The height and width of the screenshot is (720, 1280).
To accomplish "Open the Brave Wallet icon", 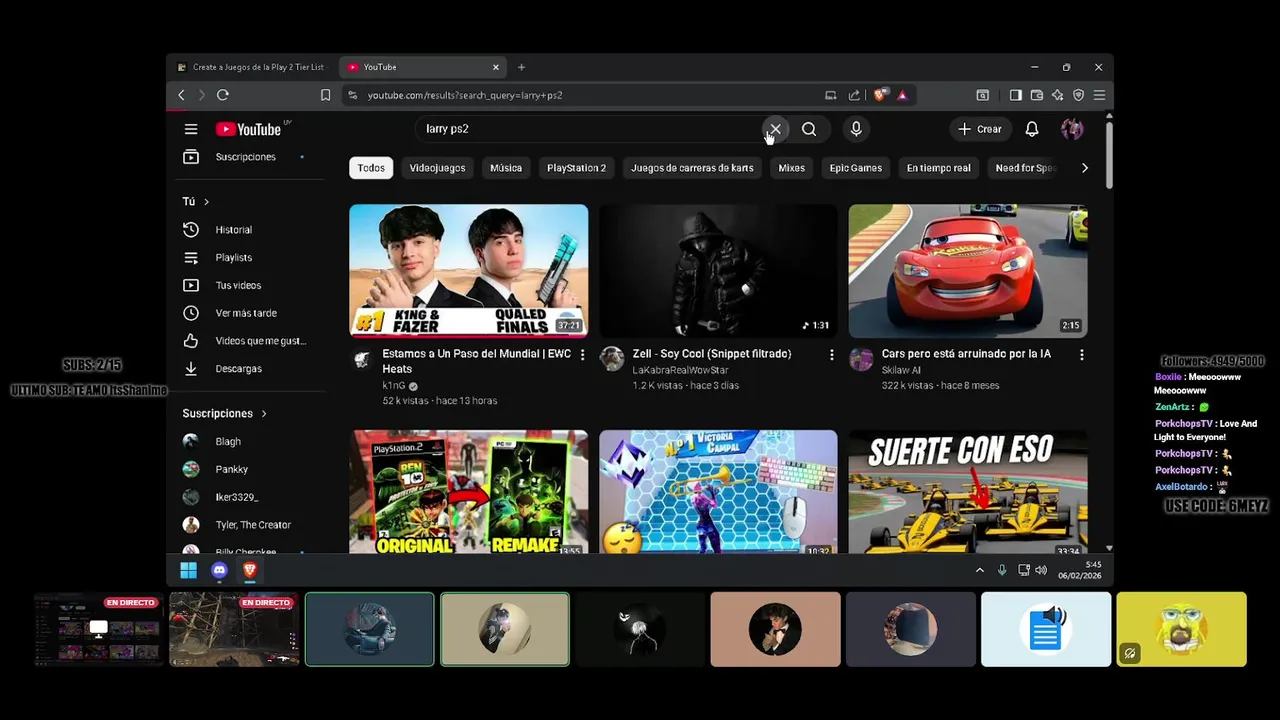I will pyautogui.click(x=1036, y=95).
